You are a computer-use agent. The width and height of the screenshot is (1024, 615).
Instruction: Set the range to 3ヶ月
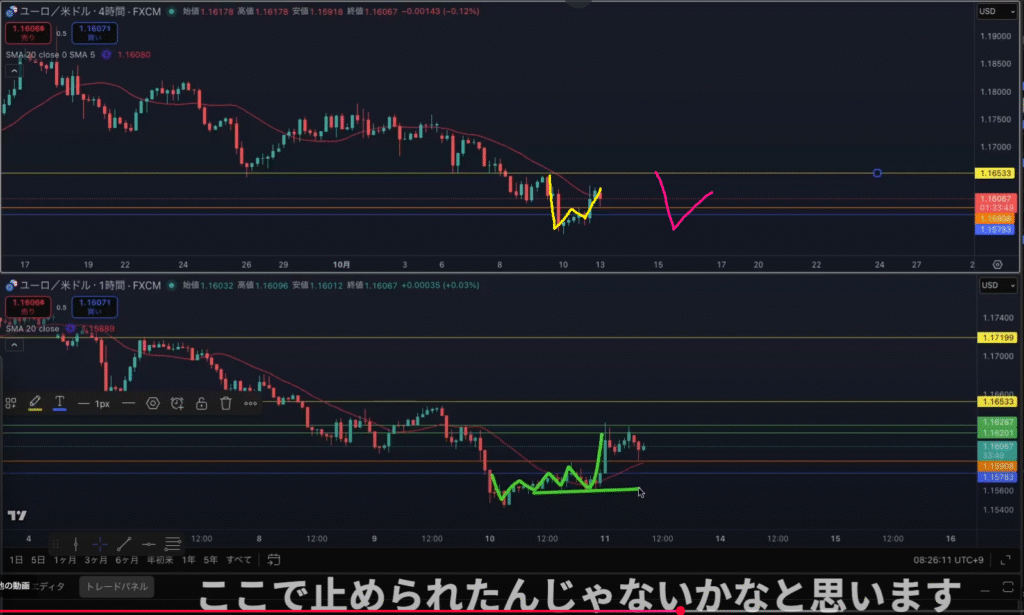click(95, 560)
